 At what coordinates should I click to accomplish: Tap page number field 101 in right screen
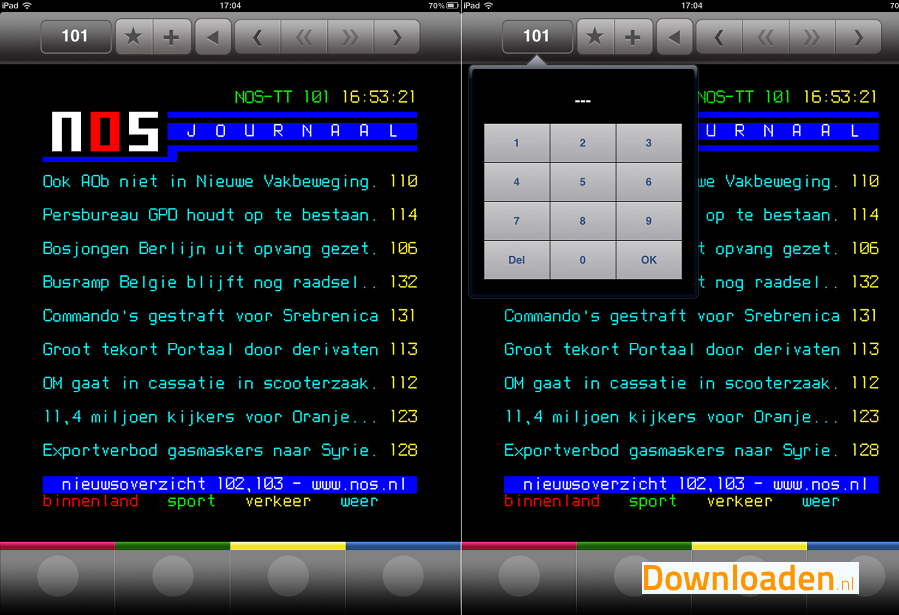(x=537, y=37)
